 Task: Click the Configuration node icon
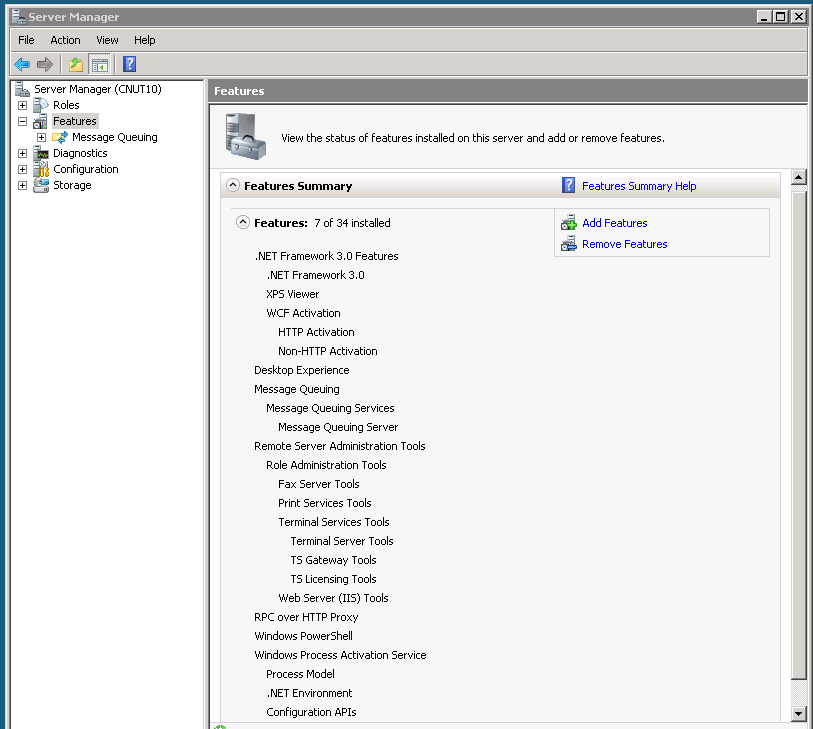41,170
